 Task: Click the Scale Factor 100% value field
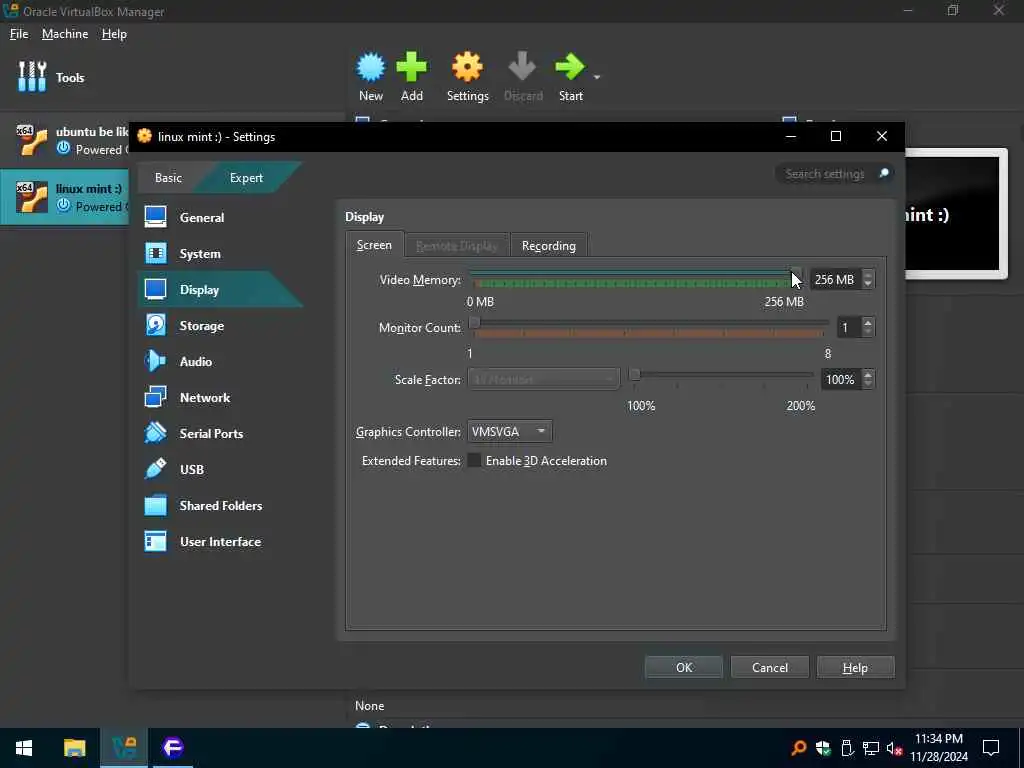[x=840, y=379]
